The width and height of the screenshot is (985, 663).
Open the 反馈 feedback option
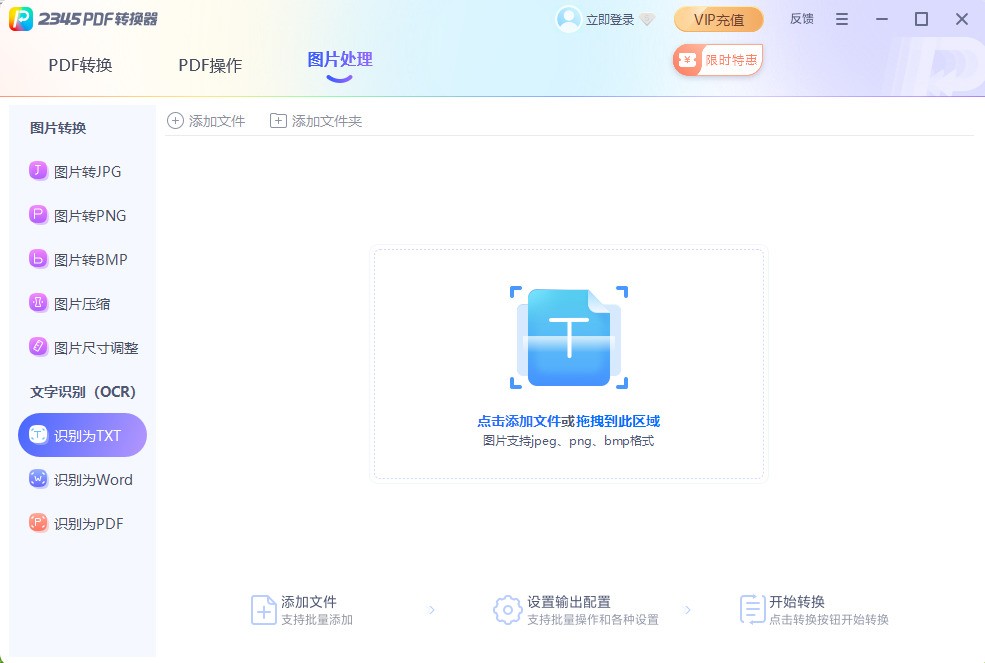point(801,18)
